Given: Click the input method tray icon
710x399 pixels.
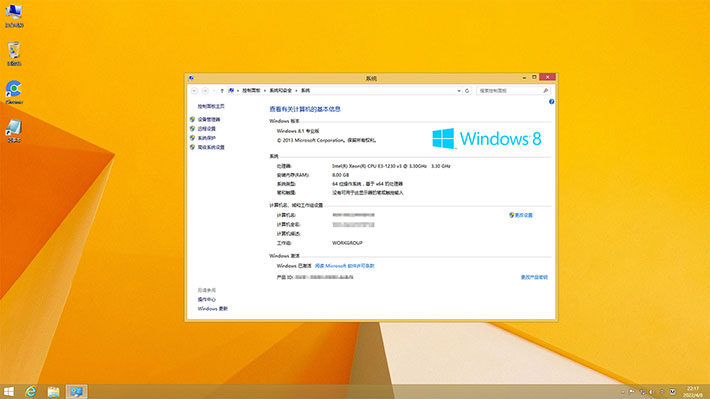Looking at the screenshot, I should tap(673, 392).
